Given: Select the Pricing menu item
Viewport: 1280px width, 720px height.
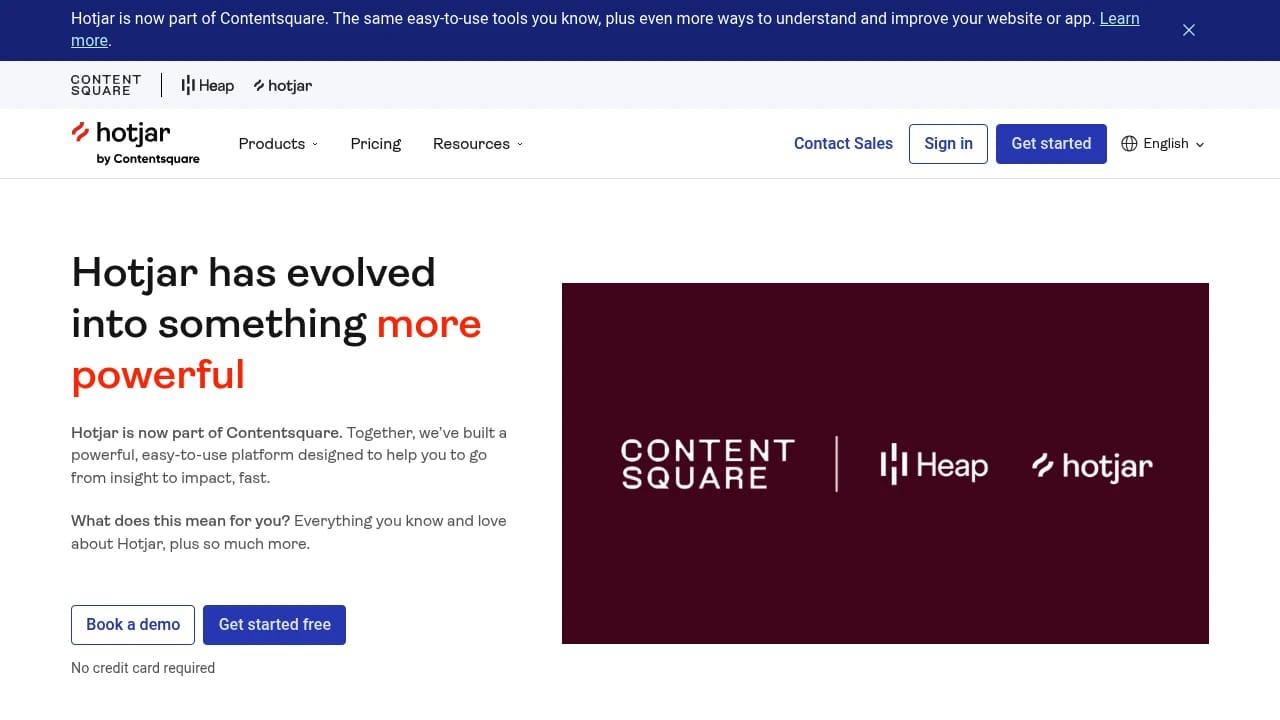Looking at the screenshot, I should coord(375,143).
